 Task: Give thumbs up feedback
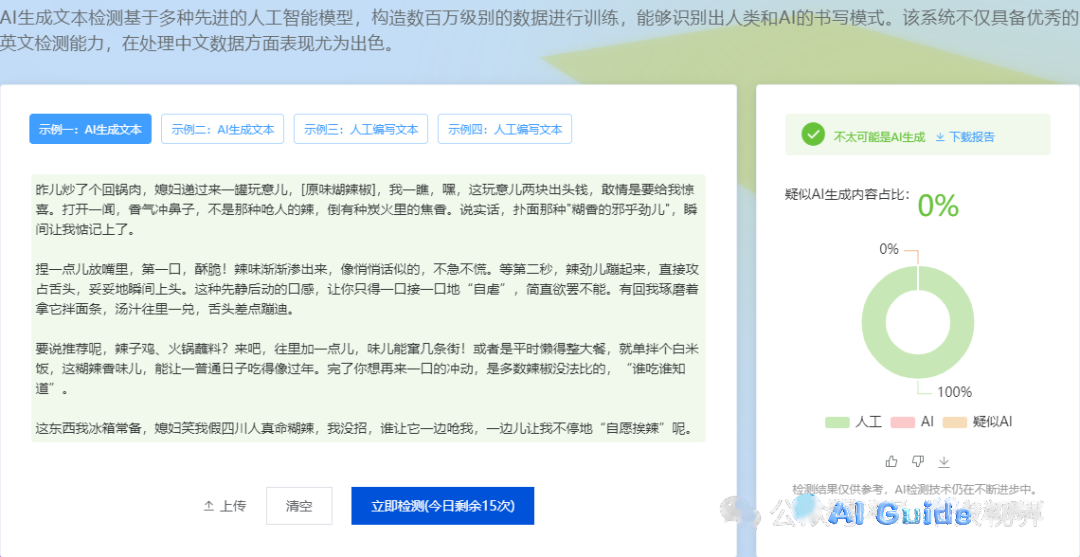[x=892, y=461]
